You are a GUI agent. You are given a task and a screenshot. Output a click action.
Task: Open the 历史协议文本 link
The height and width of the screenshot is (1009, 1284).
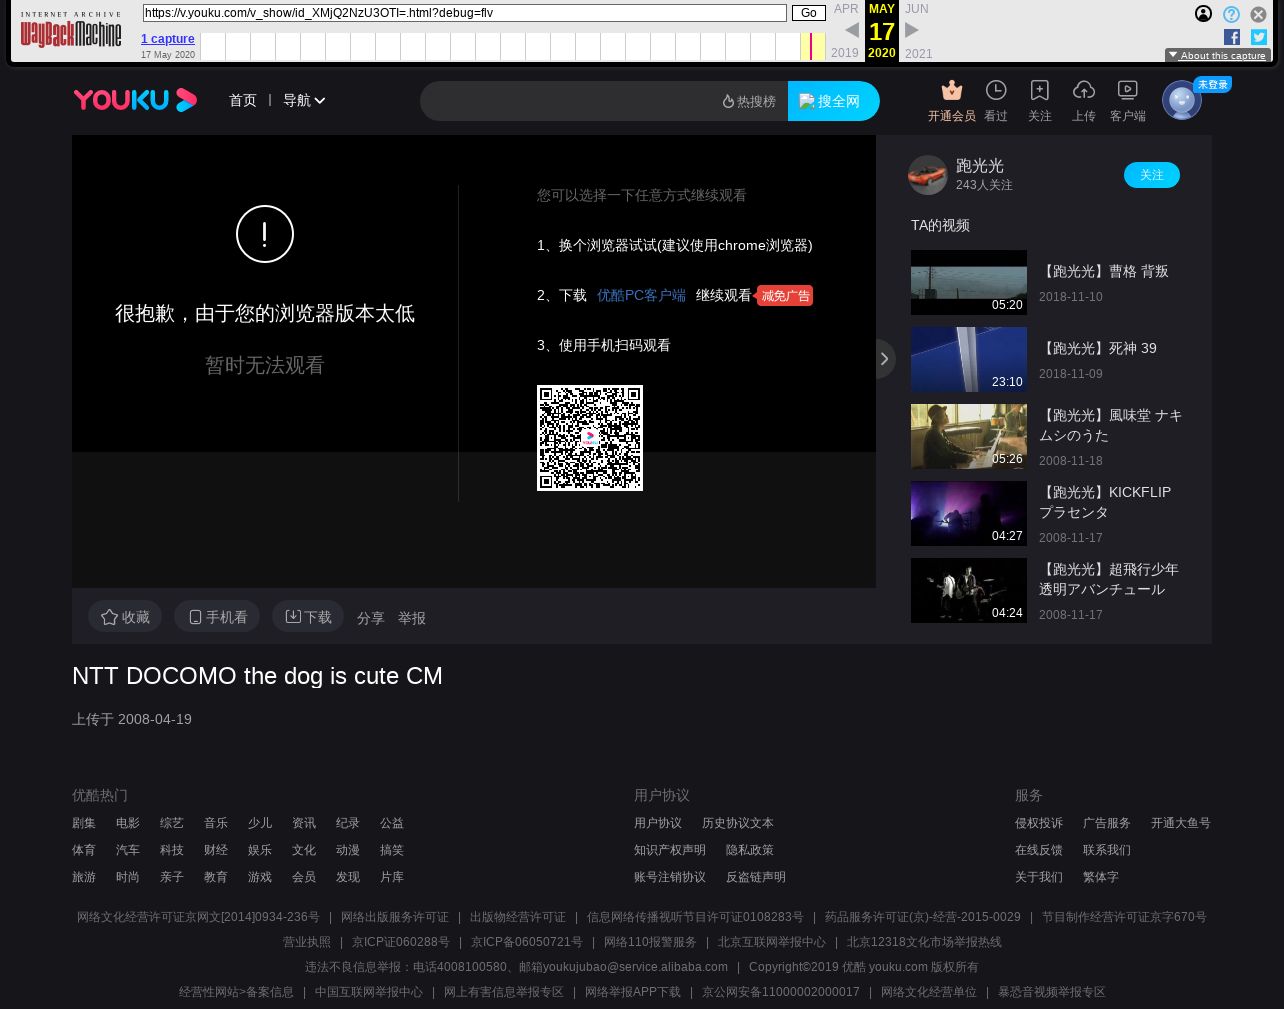coord(738,823)
